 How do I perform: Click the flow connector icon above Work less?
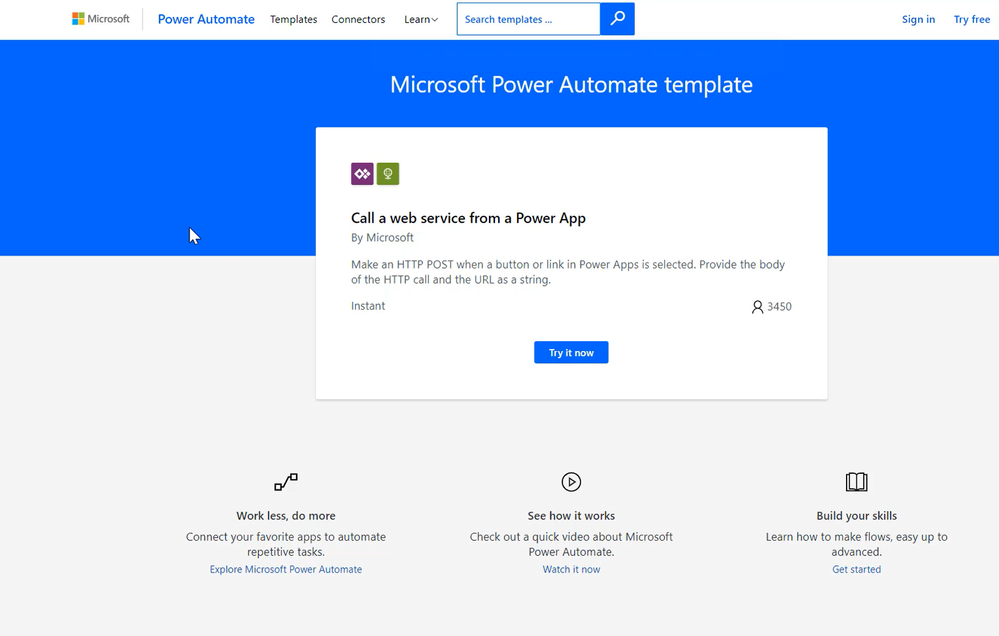(285, 482)
